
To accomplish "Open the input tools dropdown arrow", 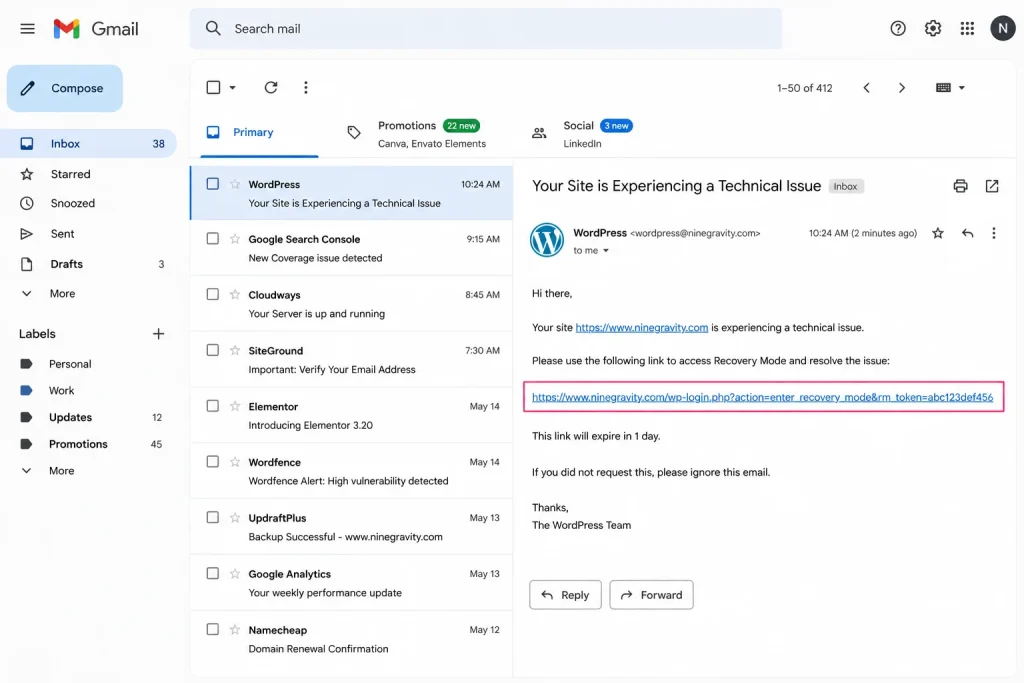I will pyautogui.click(x=961, y=87).
